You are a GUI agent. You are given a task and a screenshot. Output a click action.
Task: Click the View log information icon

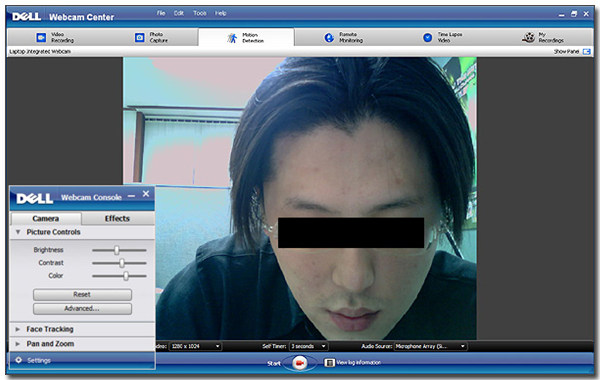coord(329,362)
